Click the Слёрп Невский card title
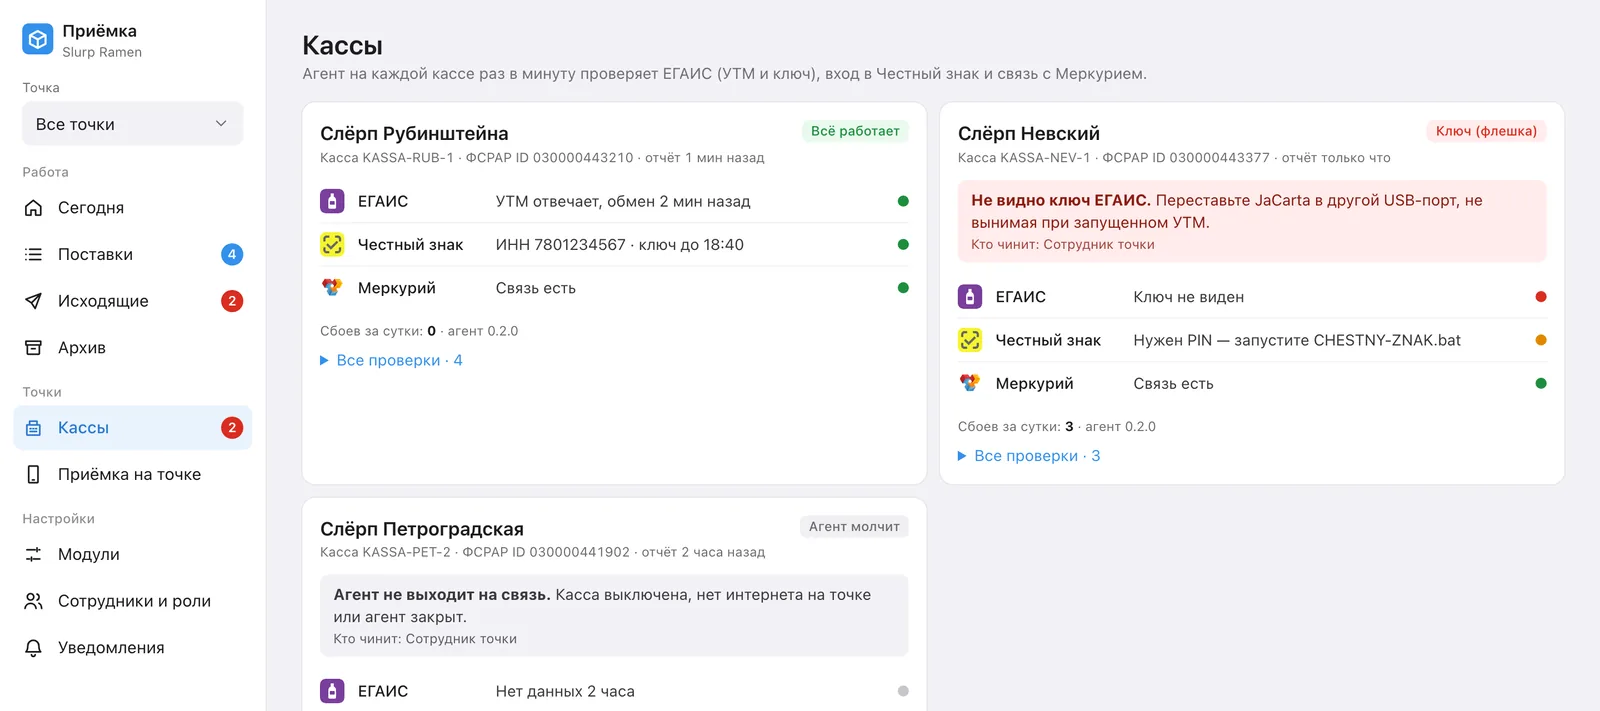The width and height of the screenshot is (1600, 711). [1029, 133]
